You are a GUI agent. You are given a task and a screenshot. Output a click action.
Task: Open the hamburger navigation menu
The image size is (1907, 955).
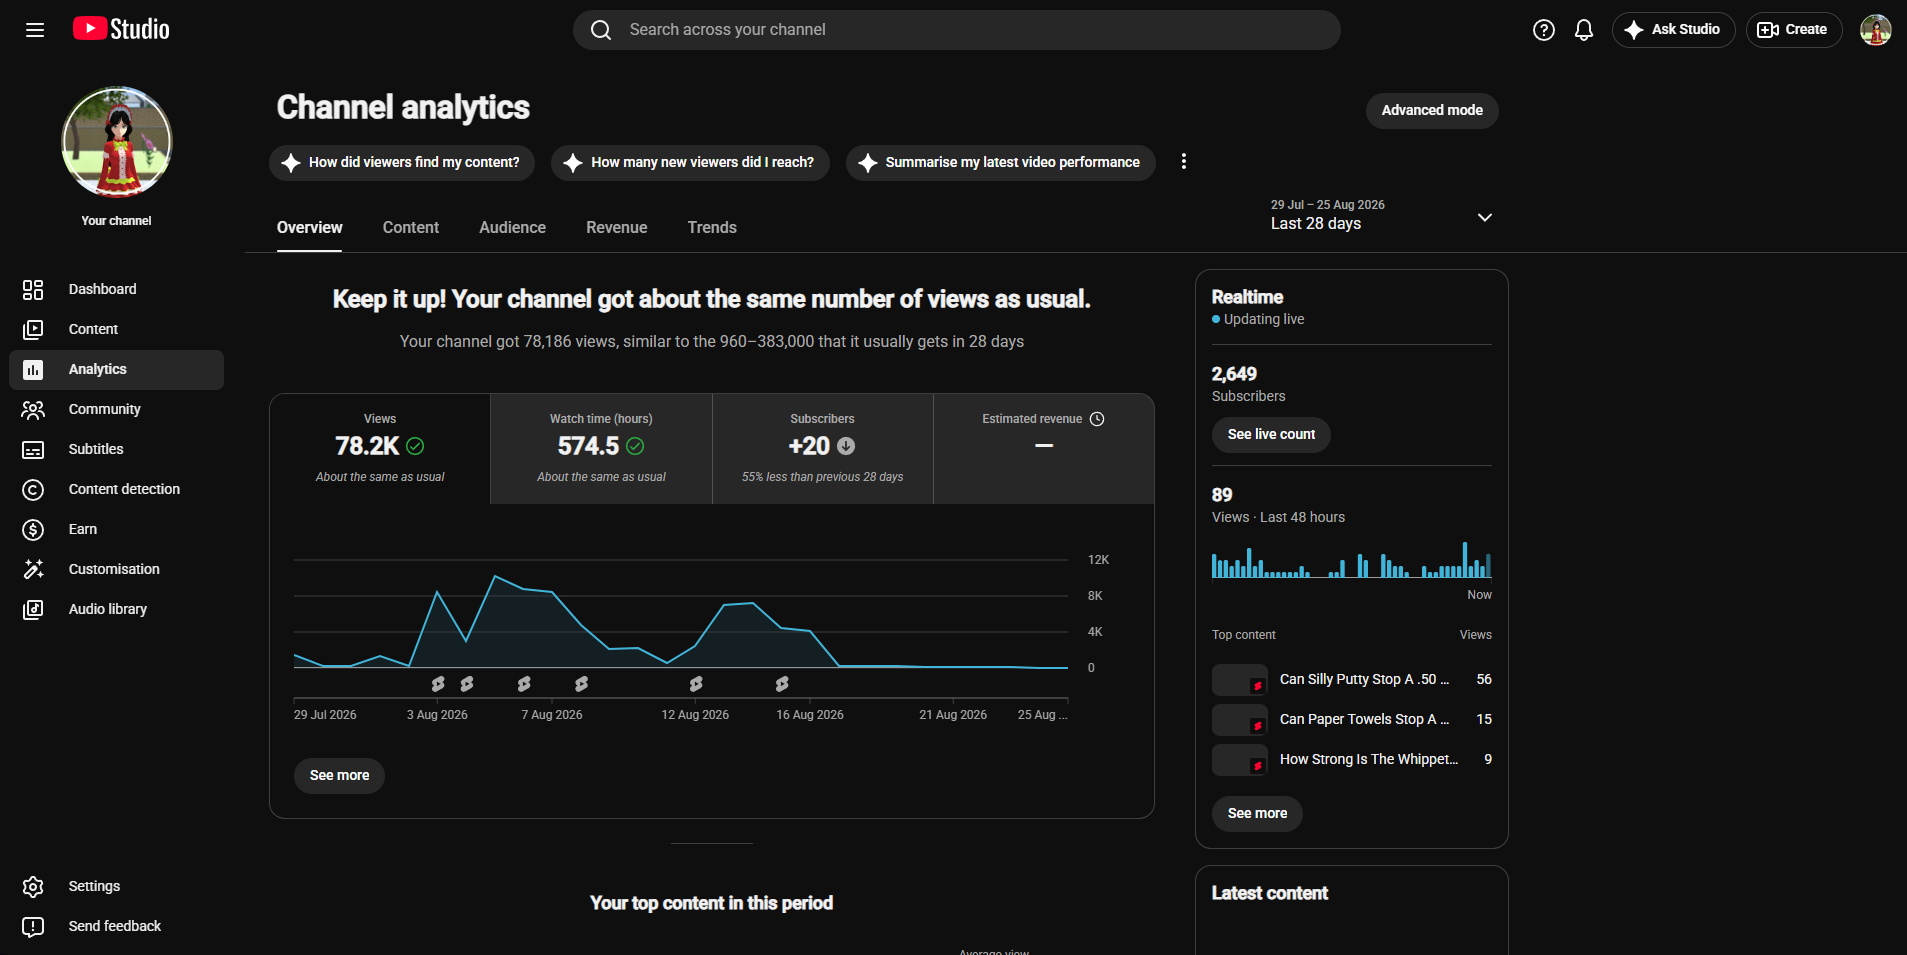pyautogui.click(x=35, y=30)
